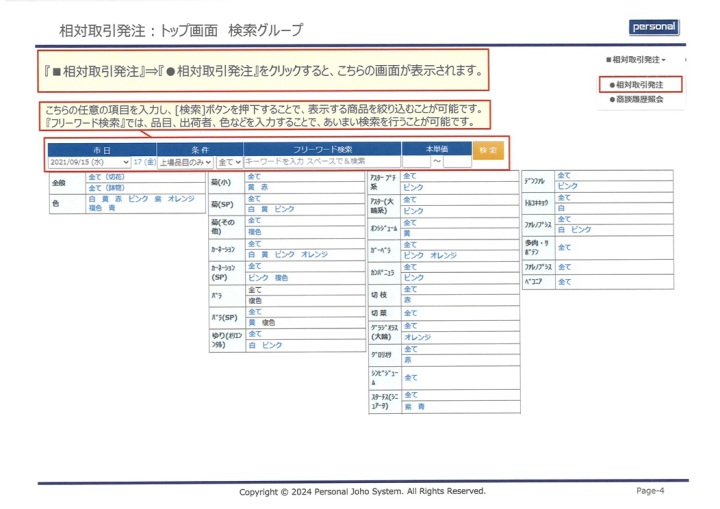The image size is (720, 509).
Task: Click ピンク for ゆり(オリエンタル)
Action: tap(272, 345)
